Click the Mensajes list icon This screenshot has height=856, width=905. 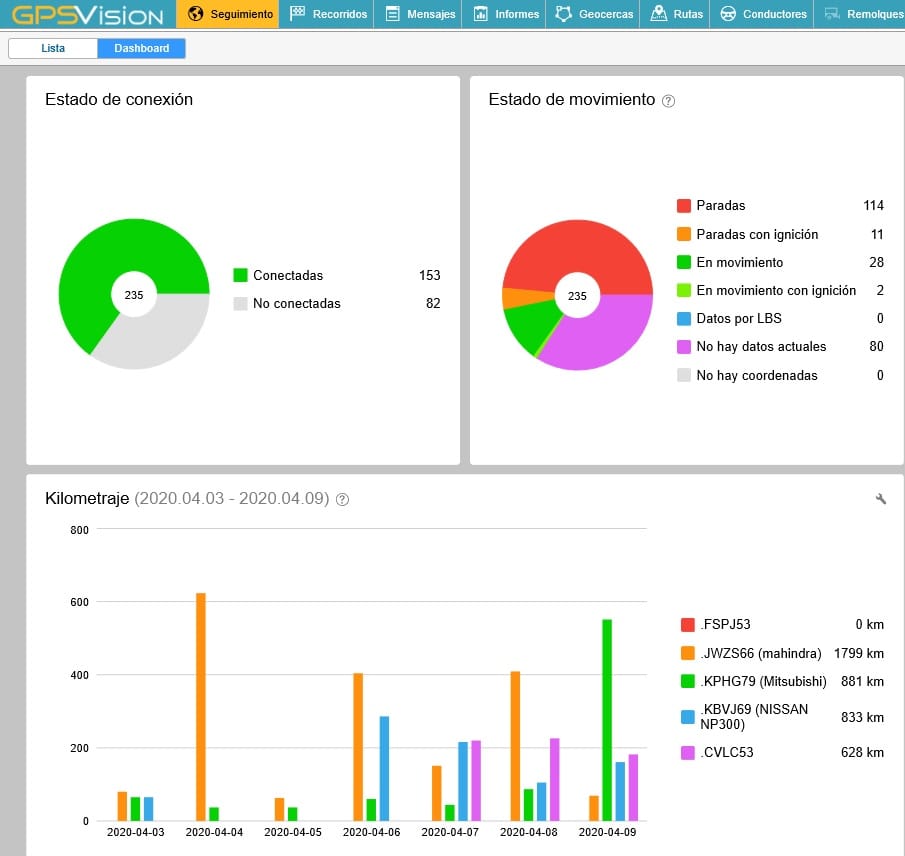point(392,14)
